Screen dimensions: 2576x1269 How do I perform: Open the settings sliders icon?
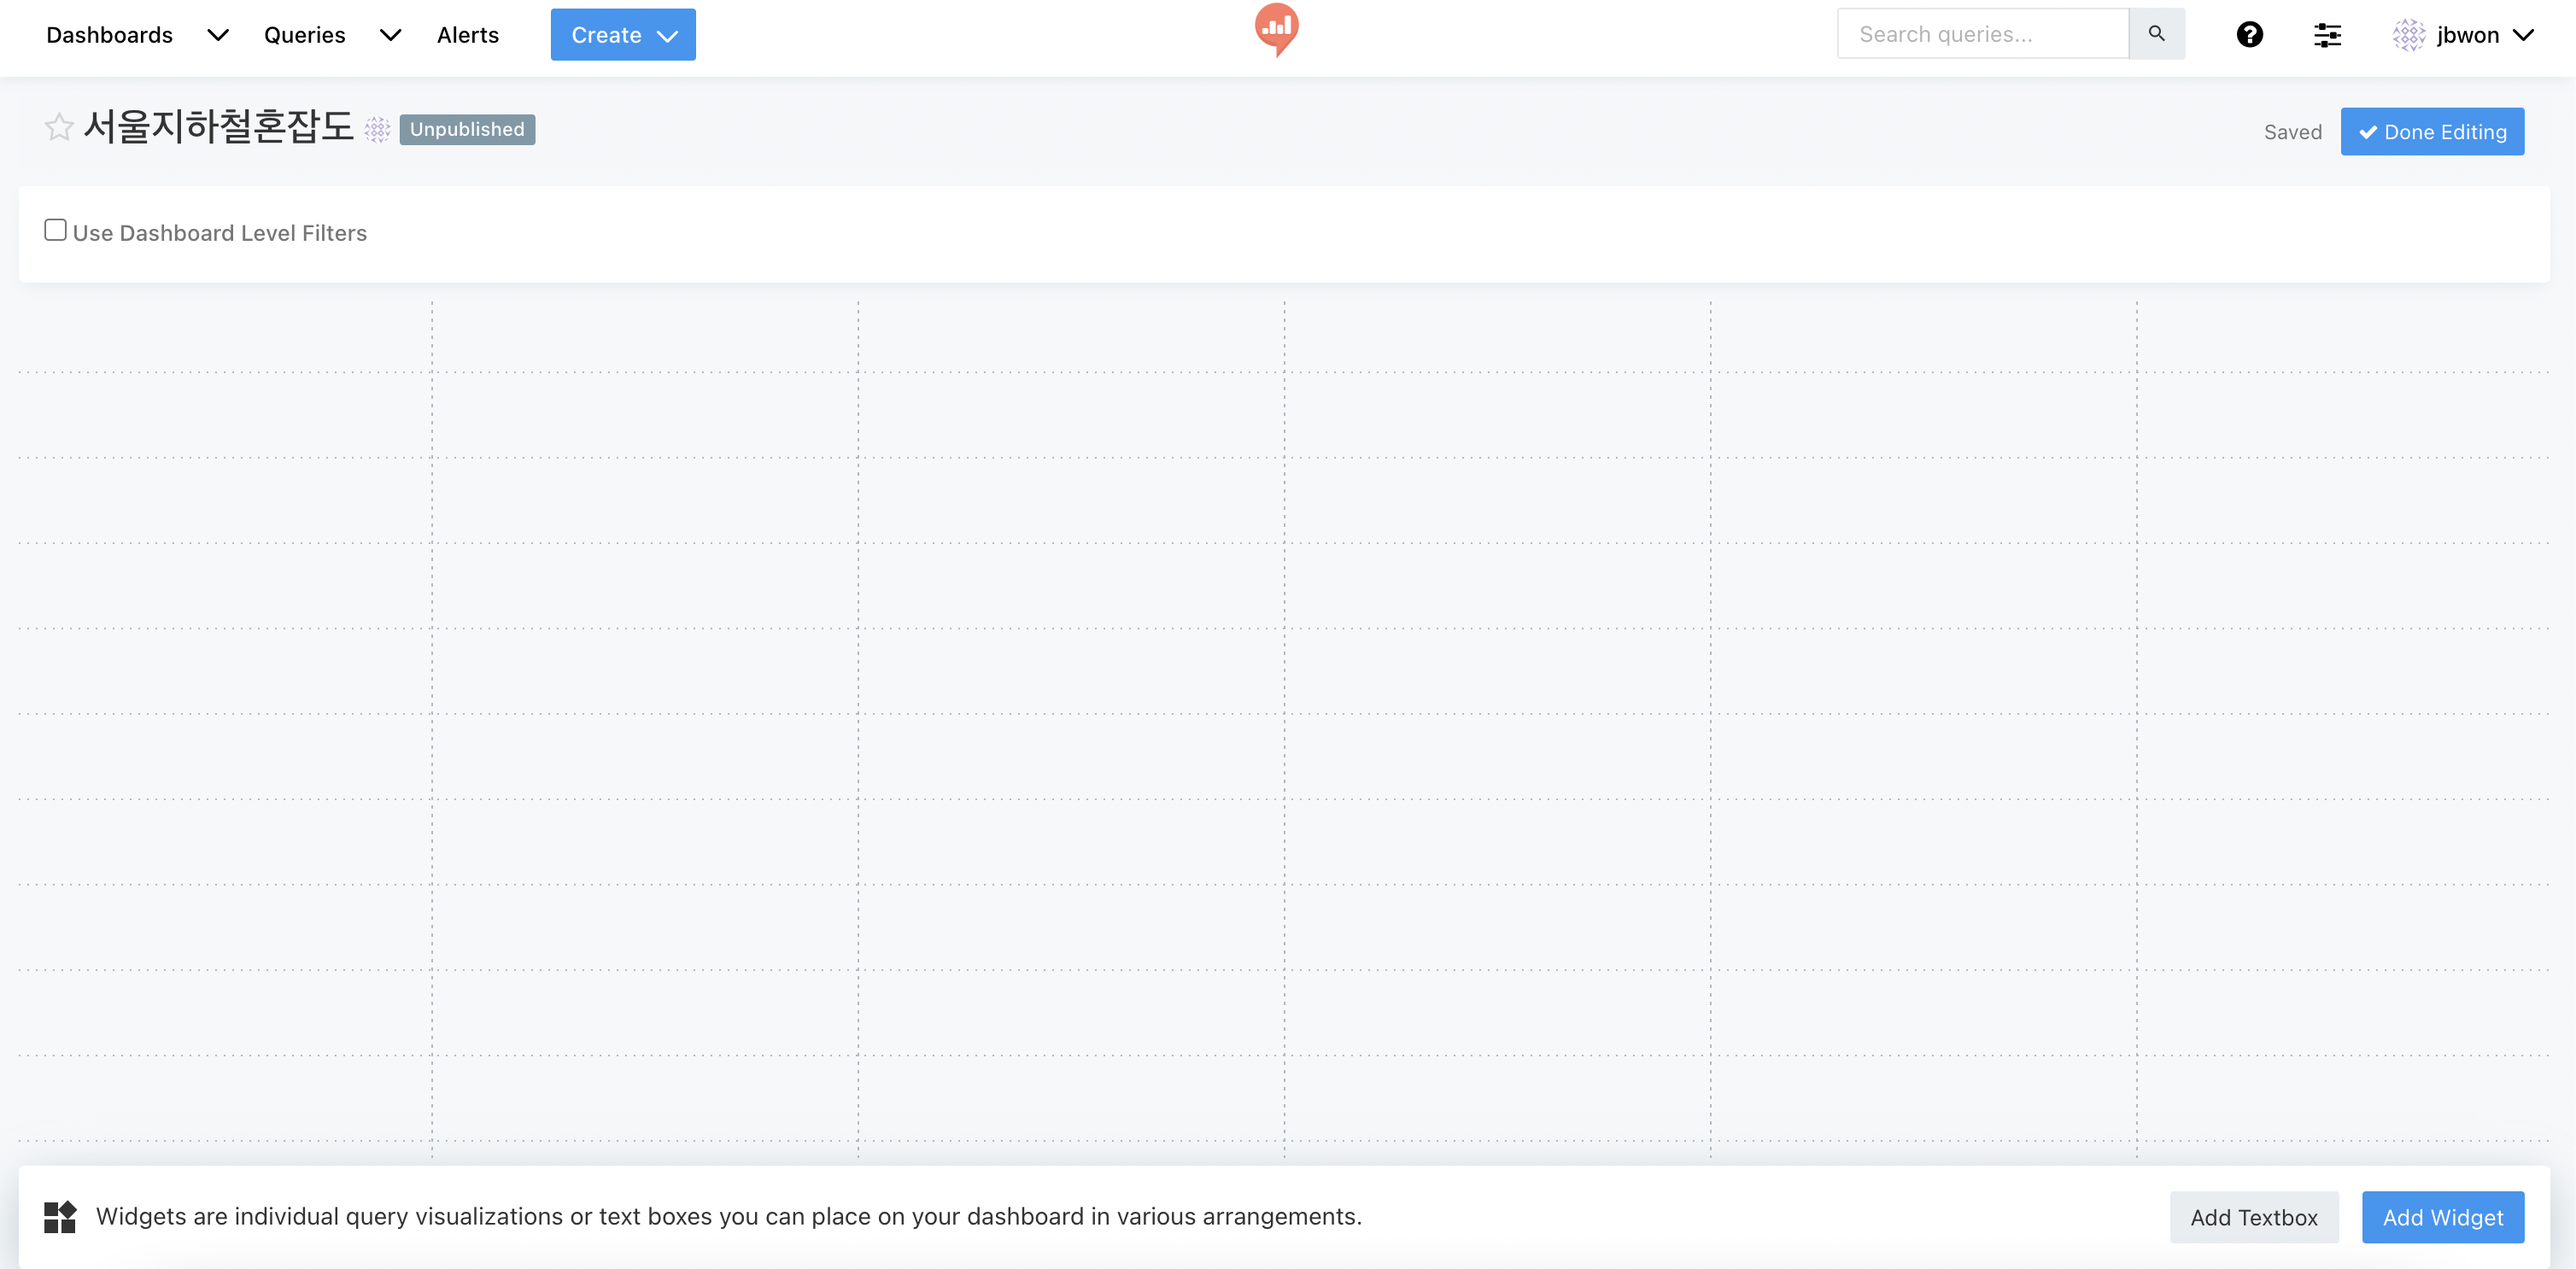(2327, 35)
